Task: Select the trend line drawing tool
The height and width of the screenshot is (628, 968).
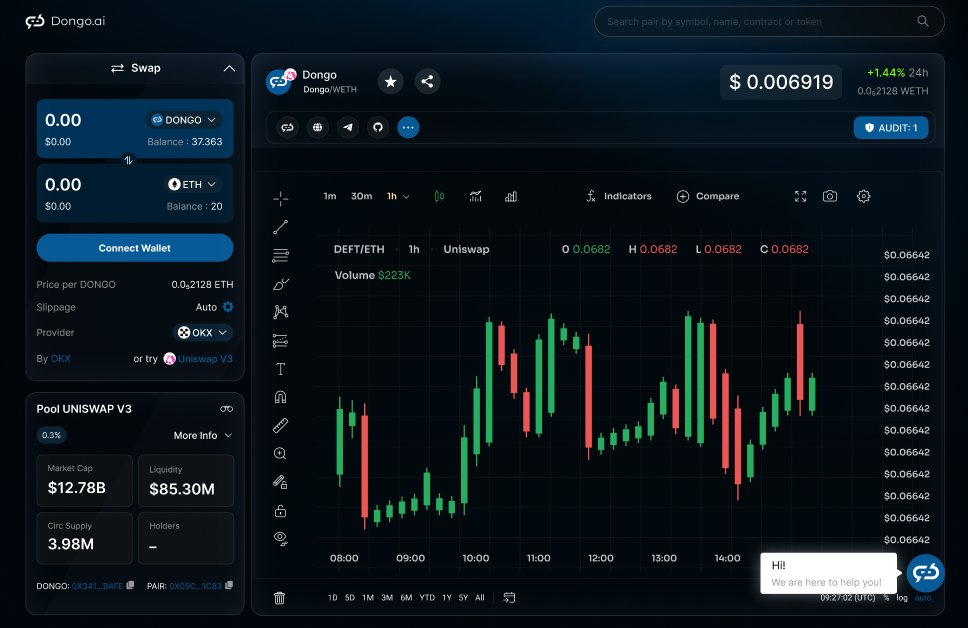Action: pos(280,227)
